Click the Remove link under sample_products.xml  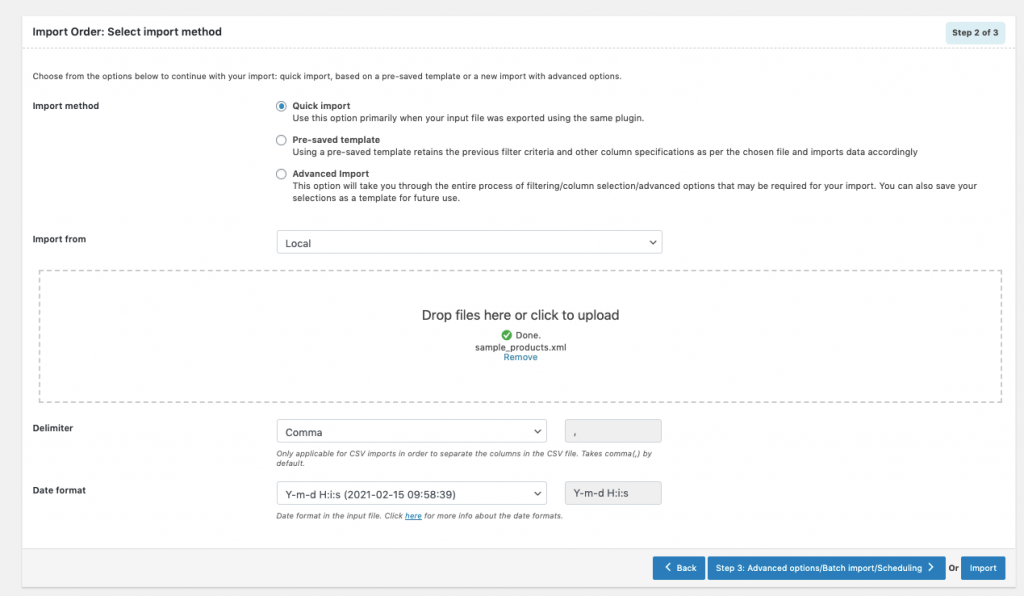(520, 357)
